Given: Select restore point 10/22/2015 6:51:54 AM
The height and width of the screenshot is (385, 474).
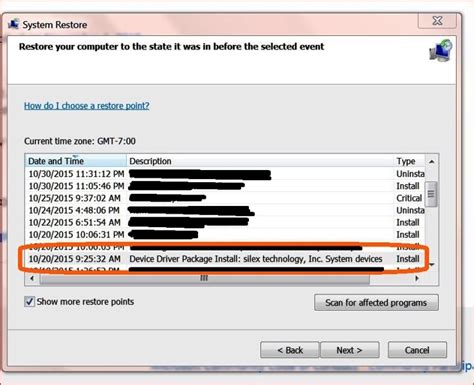Looking at the screenshot, I should point(225,222).
